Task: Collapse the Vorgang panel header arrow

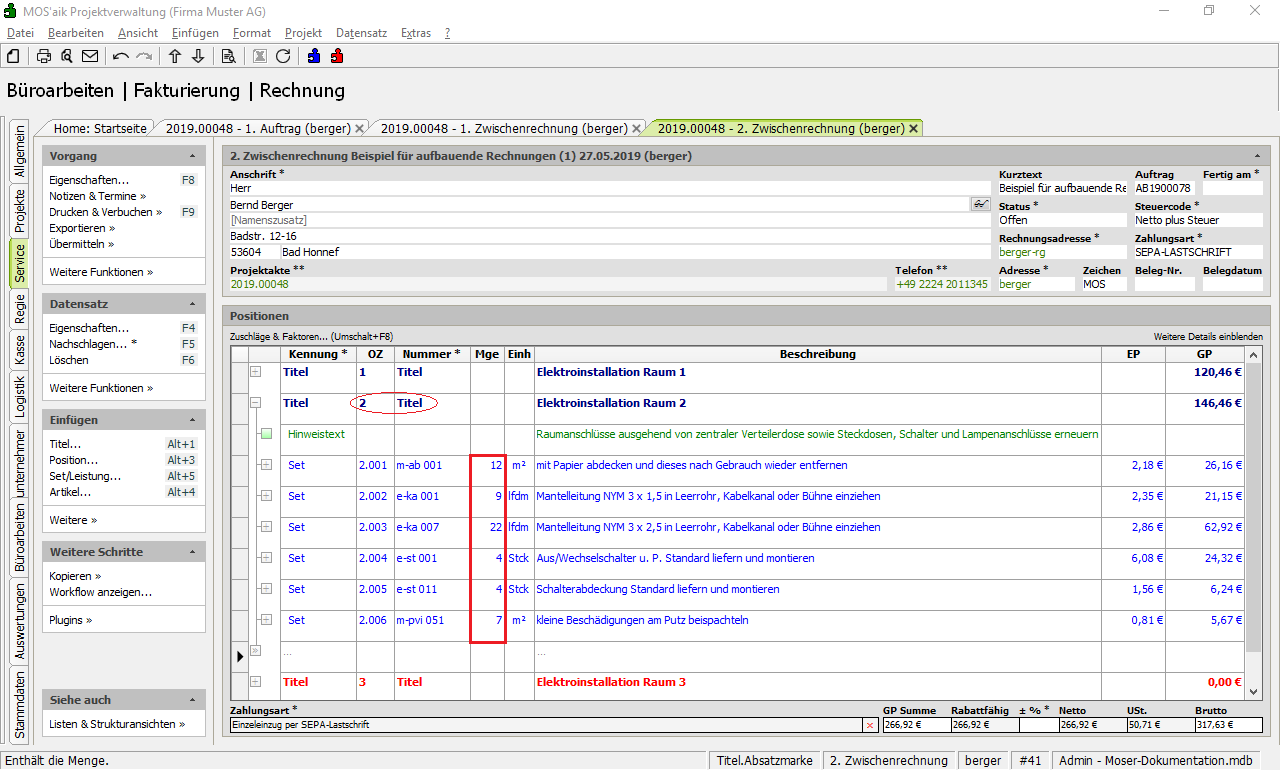Action: pyautogui.click(x=192, y=157)
